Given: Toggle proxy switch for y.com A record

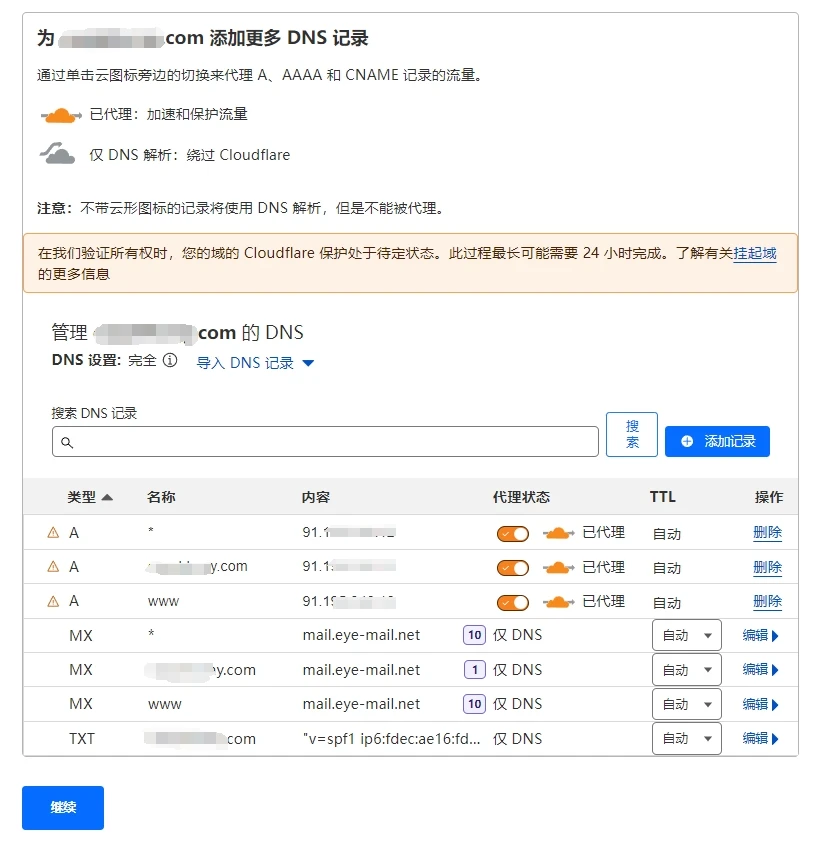Looking at the screenshot, I should [512, 568].
